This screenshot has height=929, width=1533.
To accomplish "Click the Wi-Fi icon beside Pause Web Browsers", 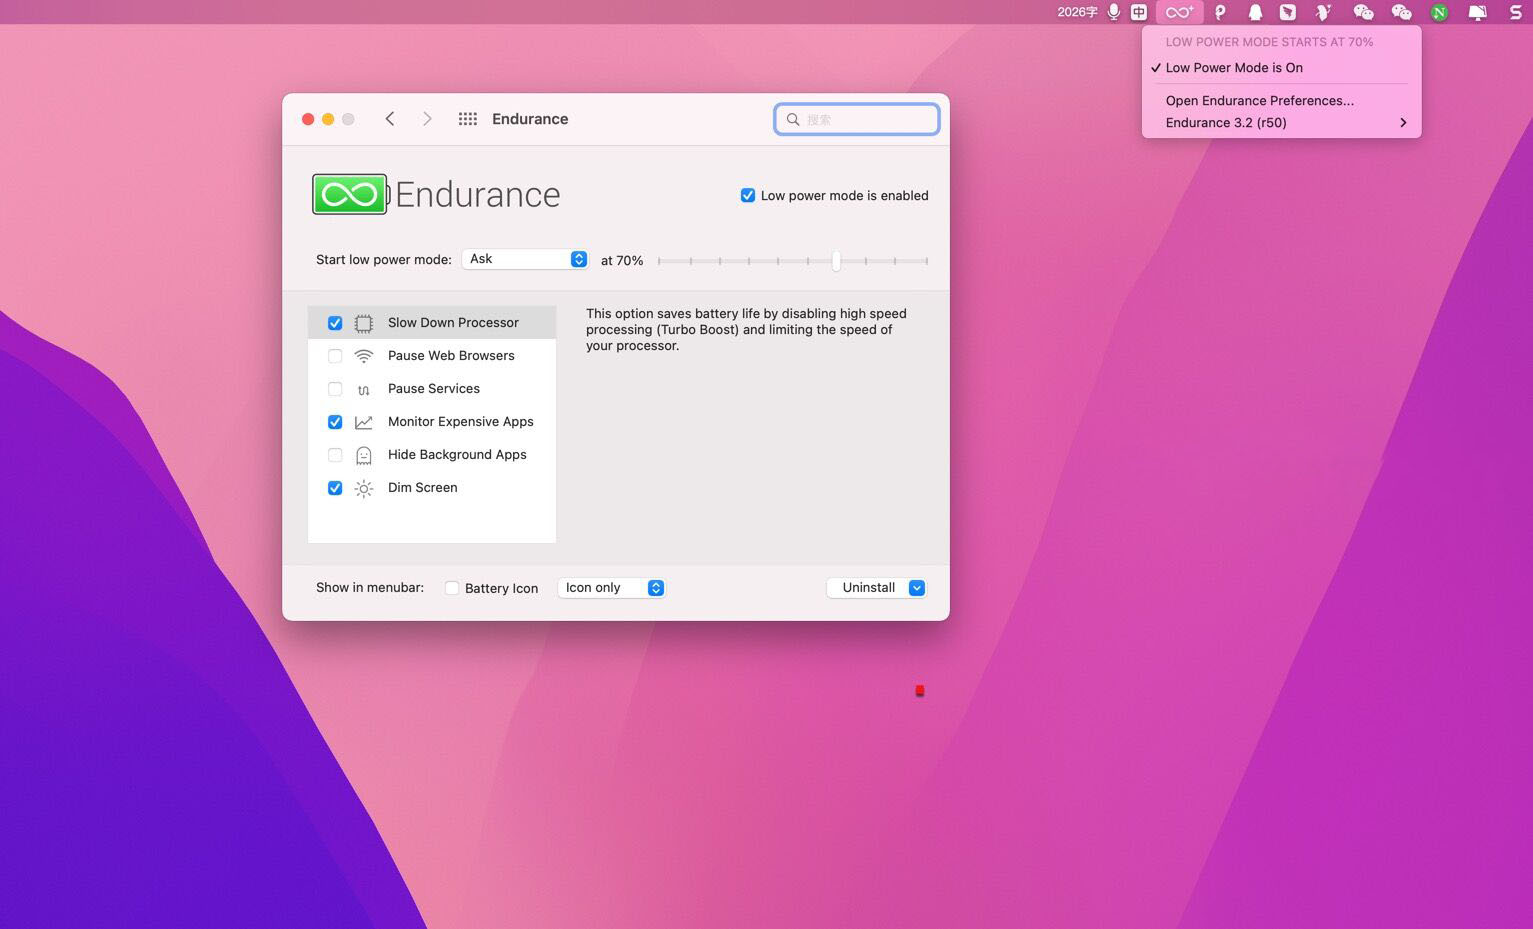I will click(364, 356).
